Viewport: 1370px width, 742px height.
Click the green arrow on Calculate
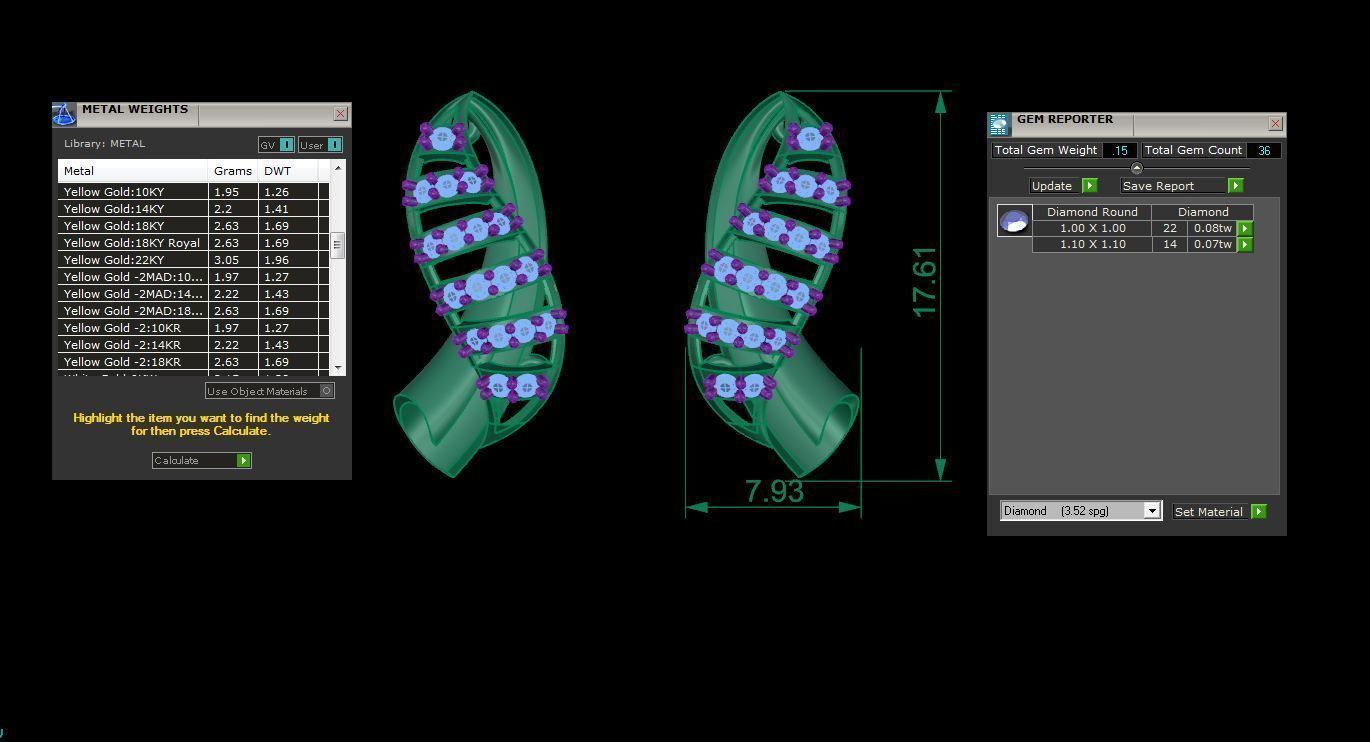pyautogui.click(x=243, y=460)
